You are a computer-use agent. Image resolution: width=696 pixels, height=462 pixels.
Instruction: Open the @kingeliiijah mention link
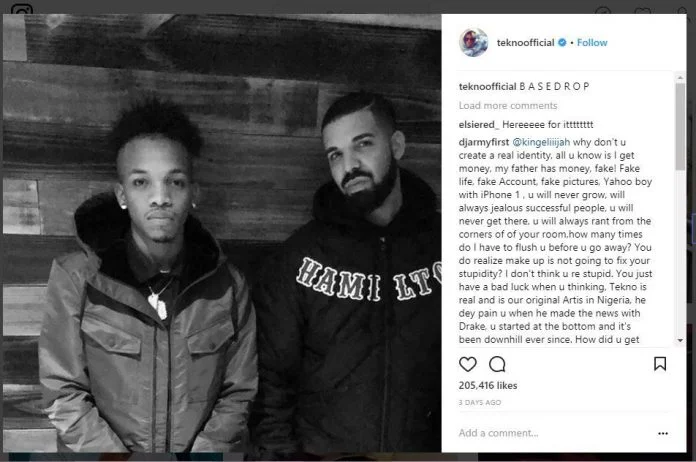point(541,142)
